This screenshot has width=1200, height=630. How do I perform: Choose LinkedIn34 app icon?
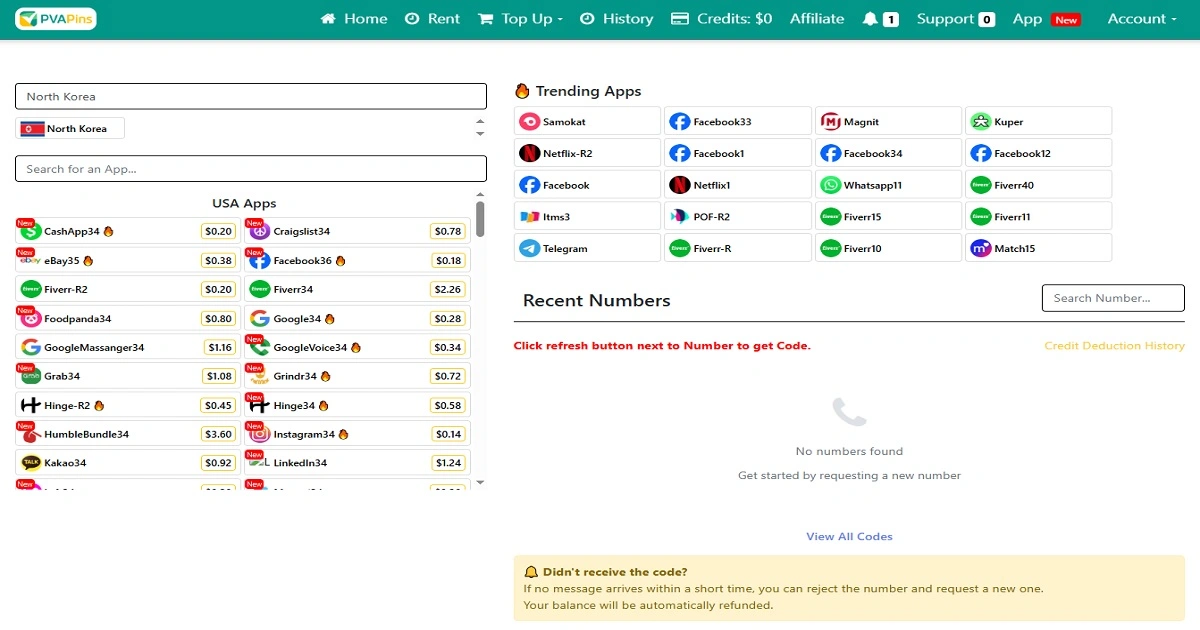259,463
